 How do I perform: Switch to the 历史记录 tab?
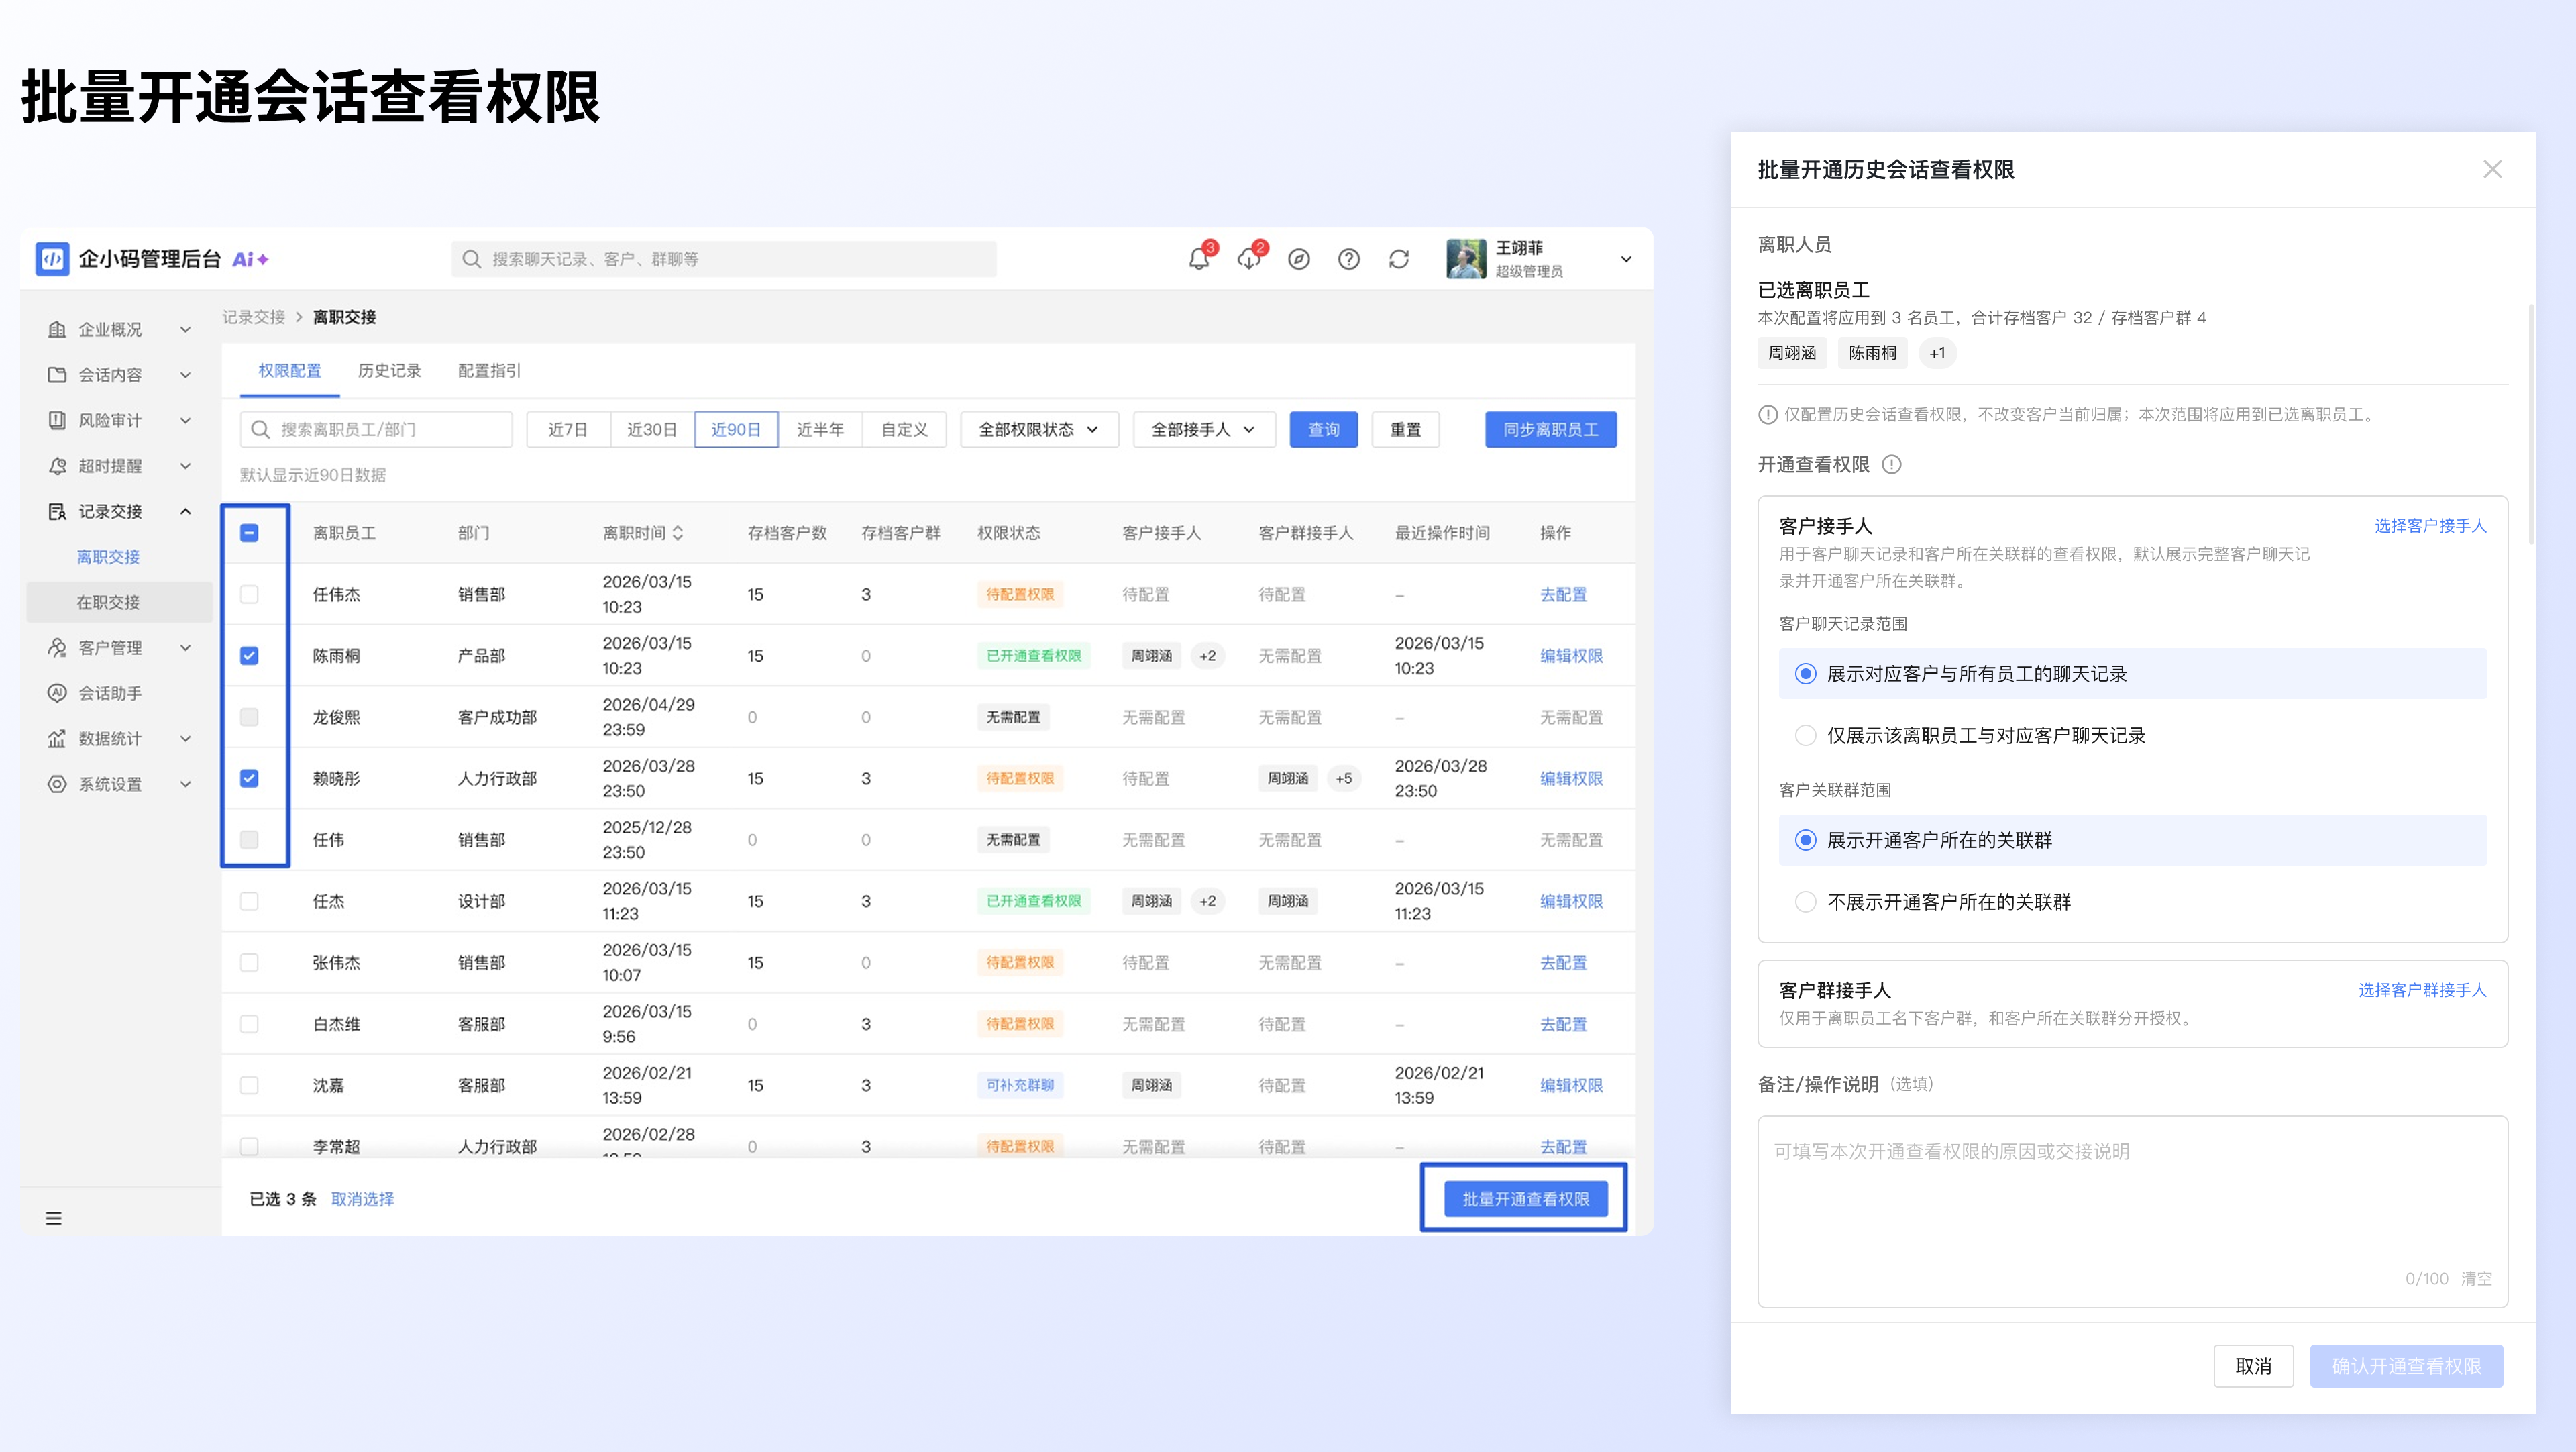(389, 371)
